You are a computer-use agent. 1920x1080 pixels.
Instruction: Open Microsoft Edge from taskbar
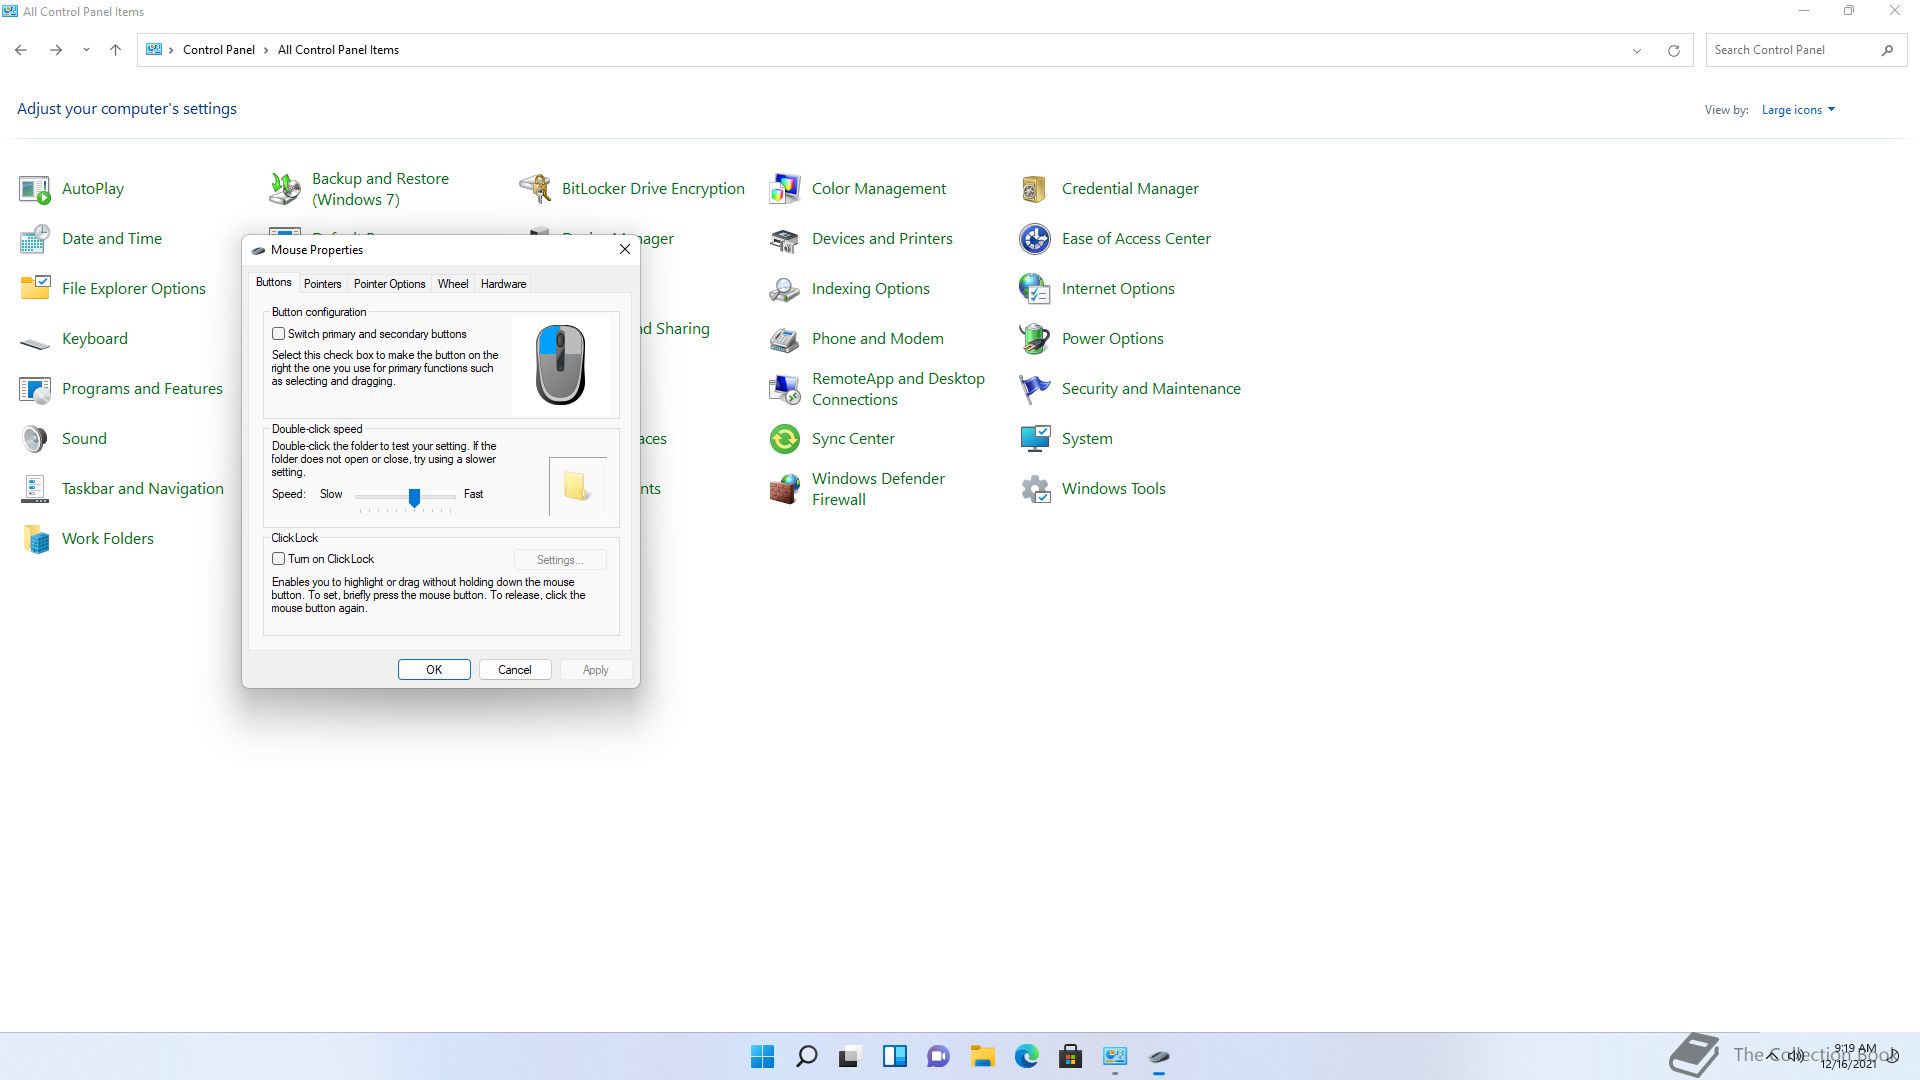click(1026, 1057)
